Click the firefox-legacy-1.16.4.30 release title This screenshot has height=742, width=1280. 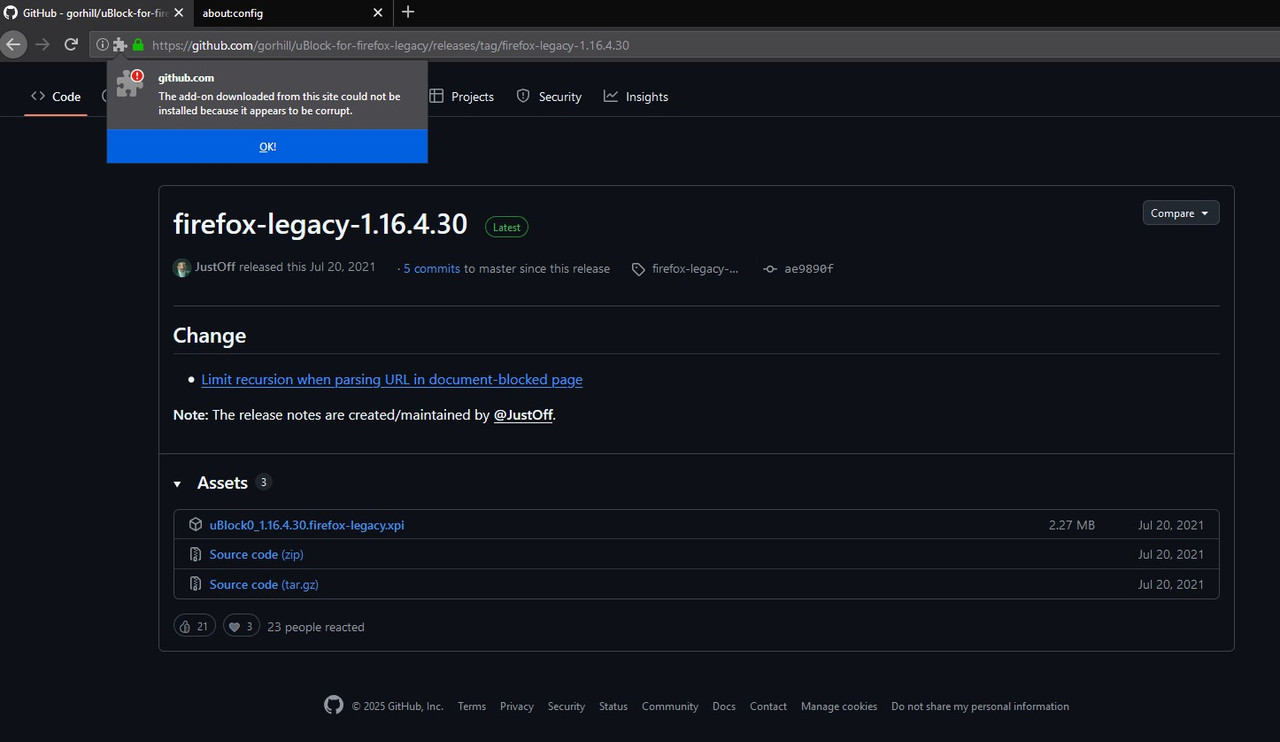(320, 223)
